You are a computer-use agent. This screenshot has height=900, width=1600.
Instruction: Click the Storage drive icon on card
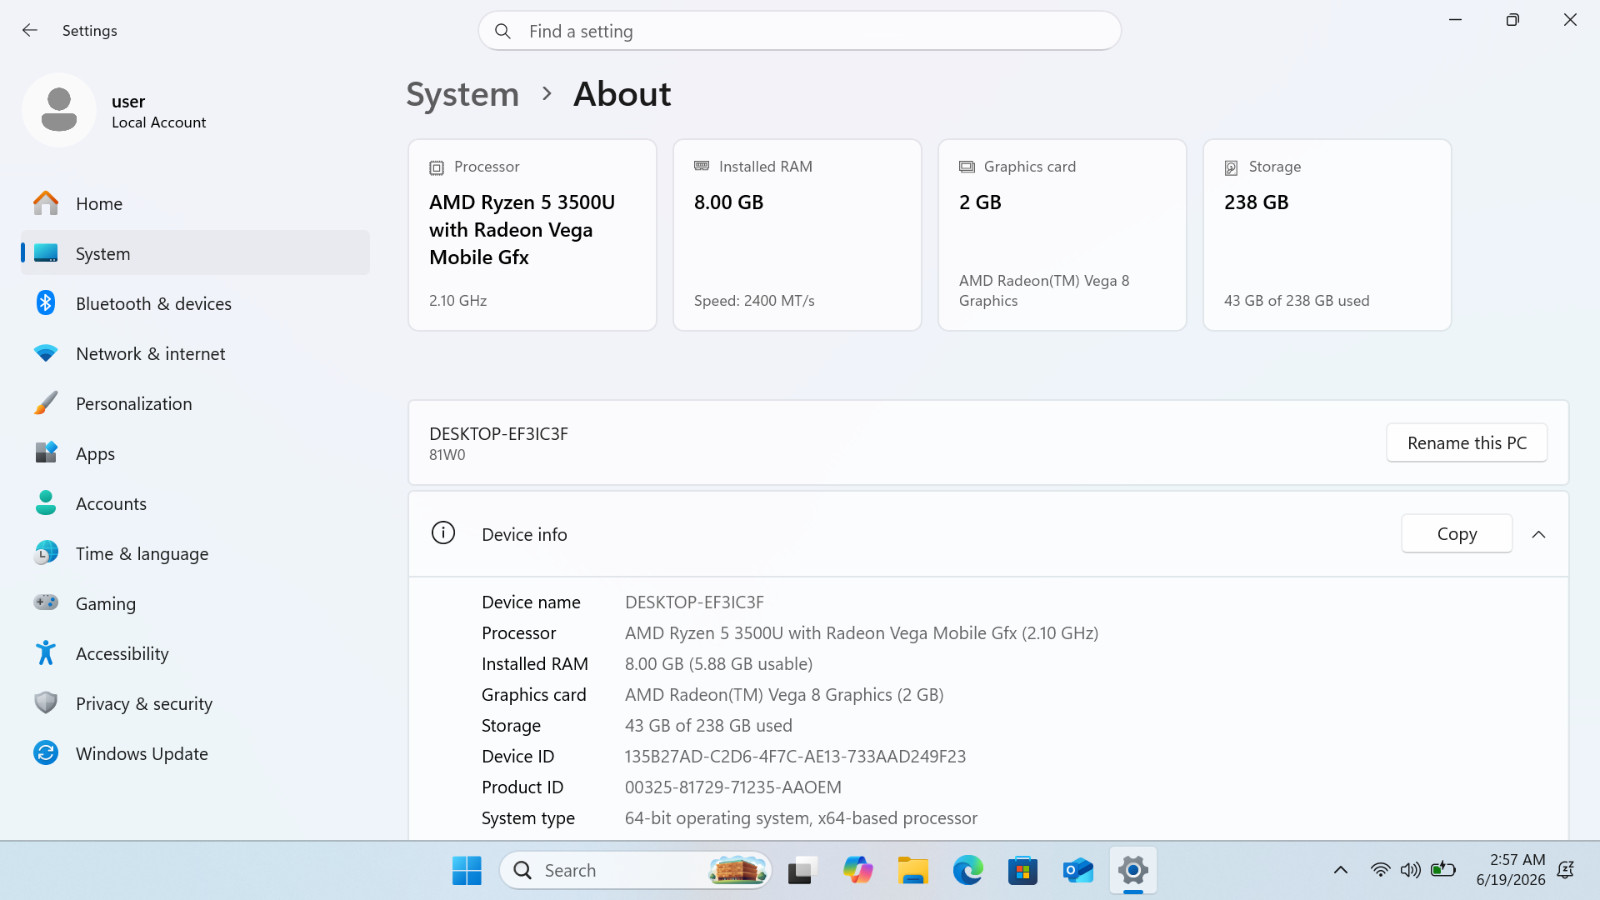click(1232, 168)
